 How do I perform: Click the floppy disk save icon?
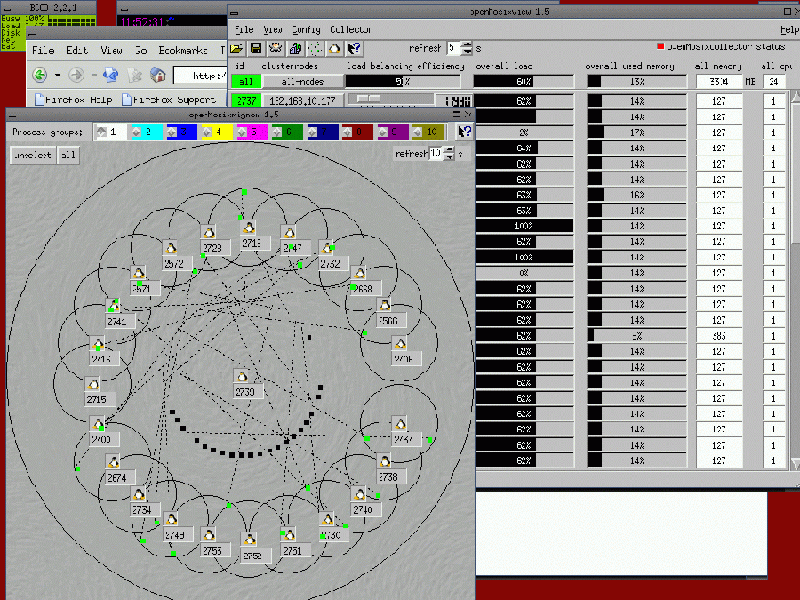point(256,48)
